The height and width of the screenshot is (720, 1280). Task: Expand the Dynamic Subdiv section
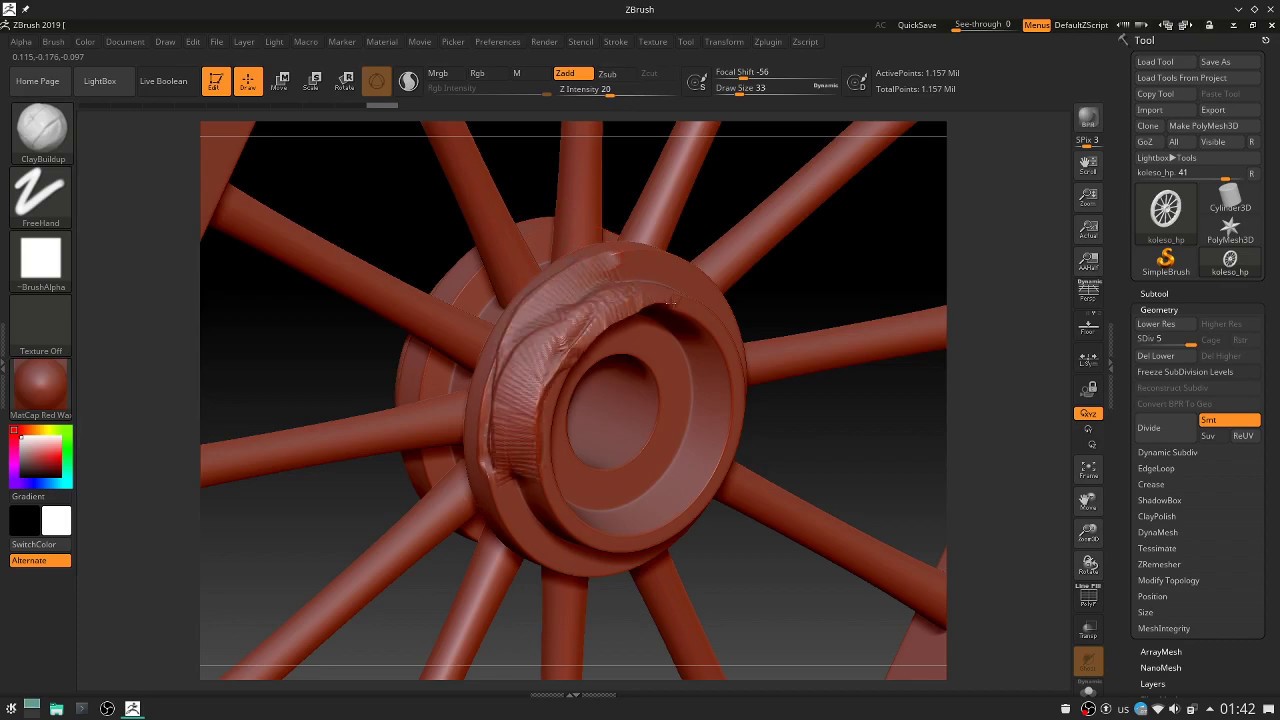click(1167, 453)
